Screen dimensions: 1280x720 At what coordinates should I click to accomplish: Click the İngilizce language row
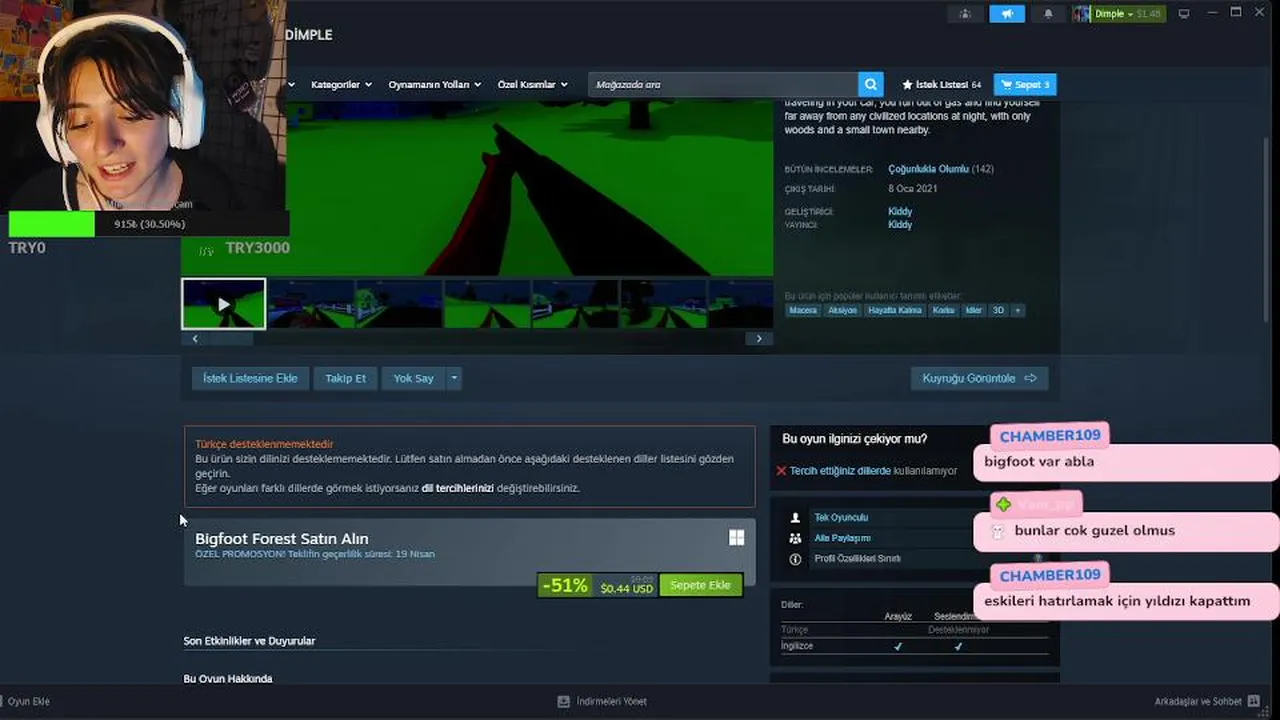click(915, 646)
